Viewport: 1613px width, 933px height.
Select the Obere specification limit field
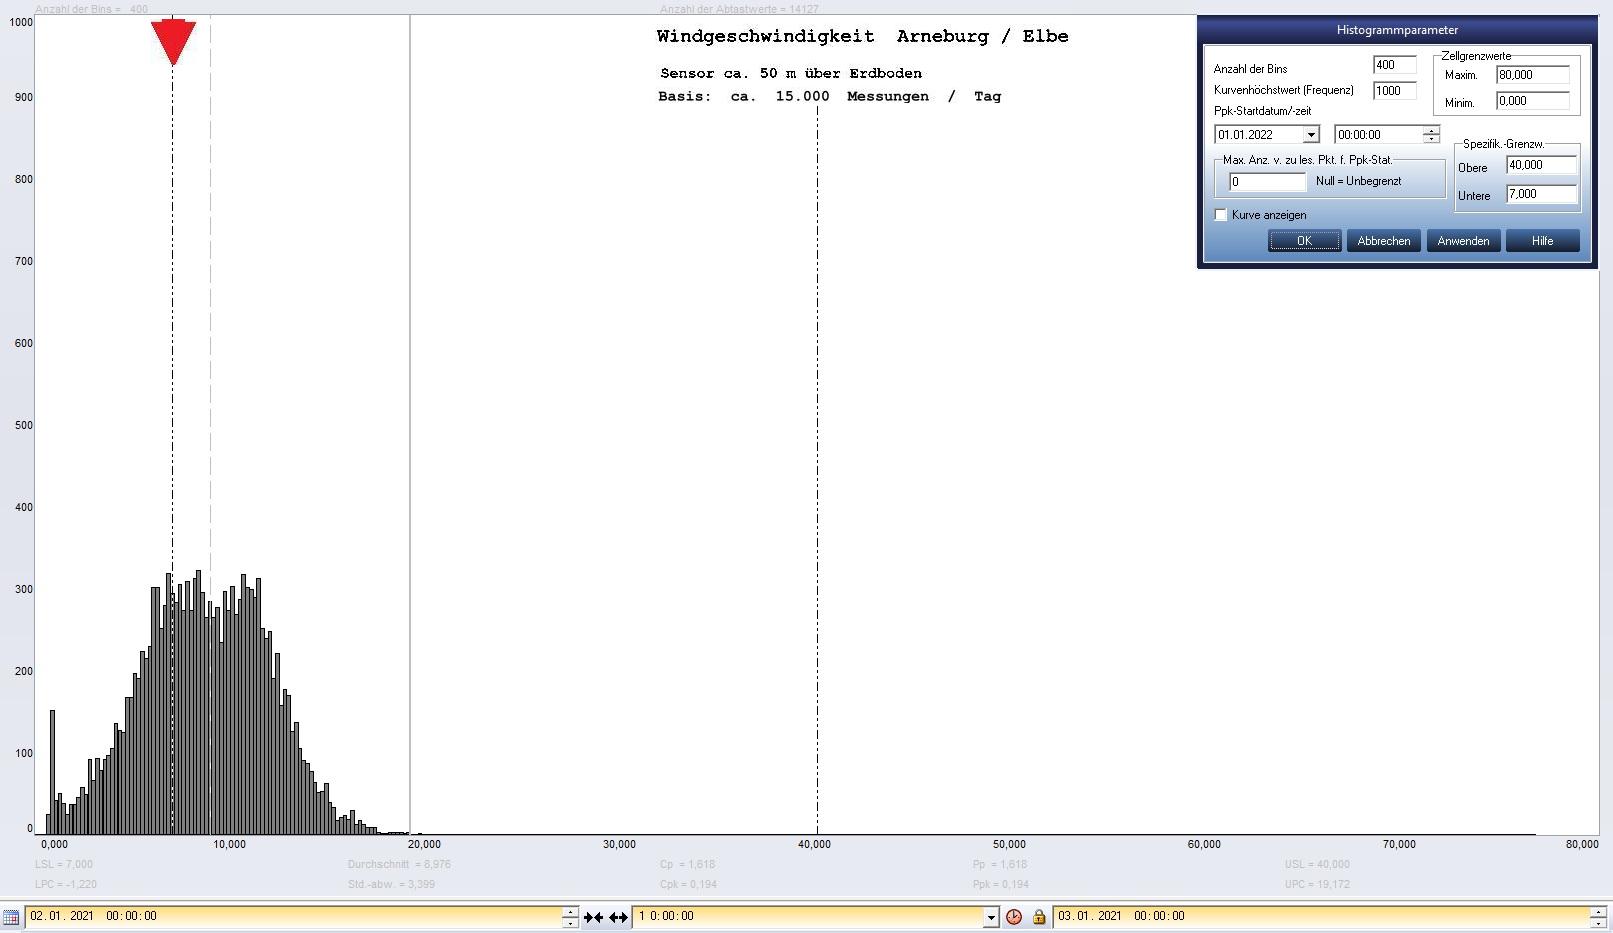(x=1541, y=165)
